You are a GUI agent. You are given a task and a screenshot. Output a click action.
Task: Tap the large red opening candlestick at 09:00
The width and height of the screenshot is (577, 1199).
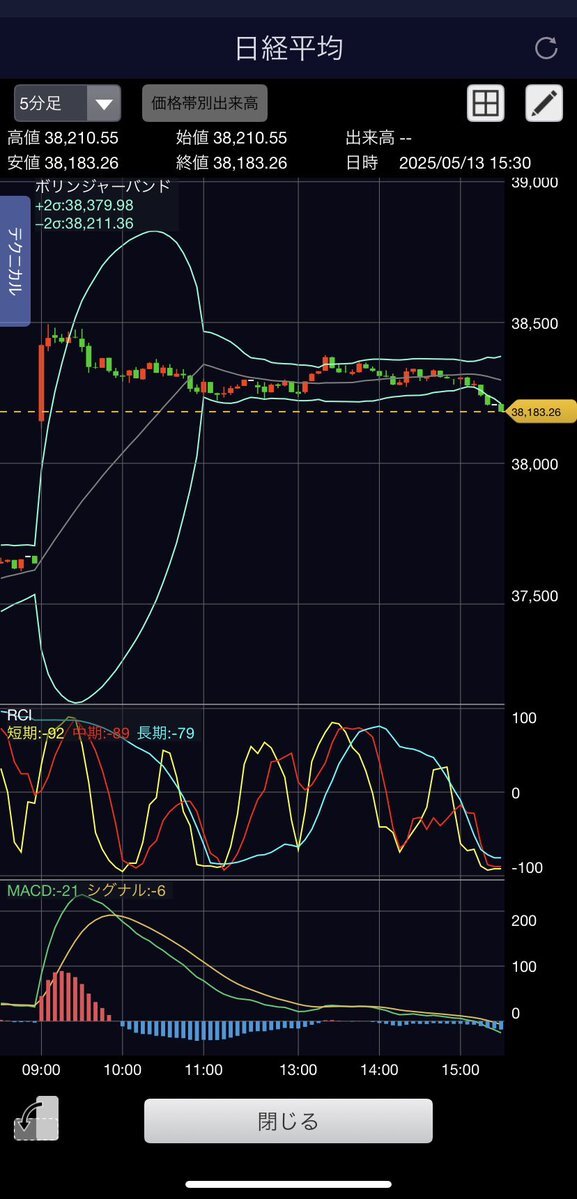click(x=41, y=382)
